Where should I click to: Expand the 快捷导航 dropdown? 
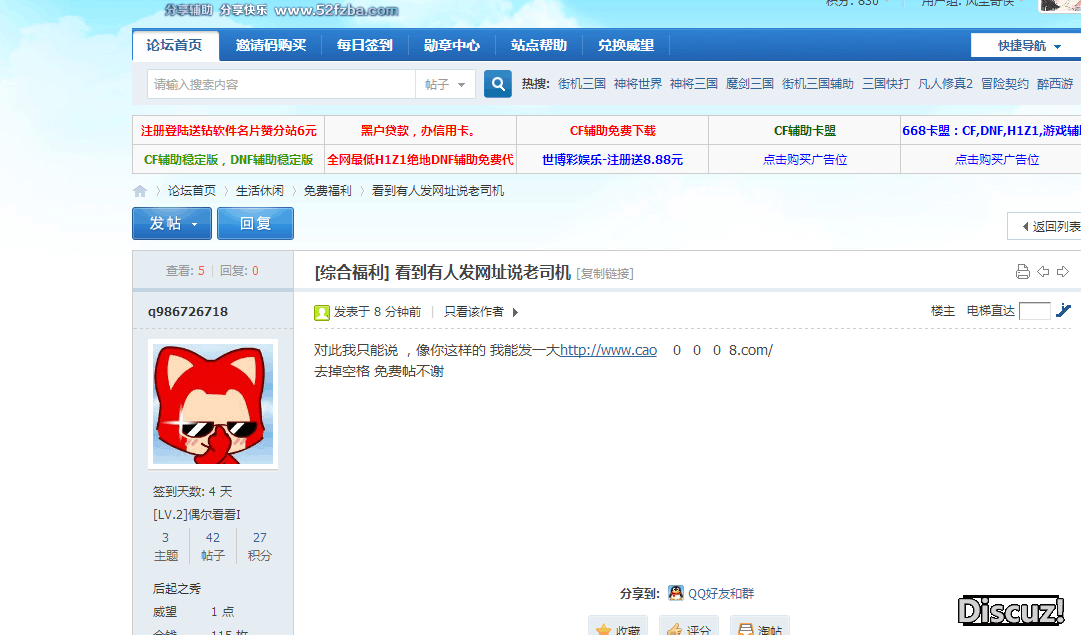(x=1028, y=46)
